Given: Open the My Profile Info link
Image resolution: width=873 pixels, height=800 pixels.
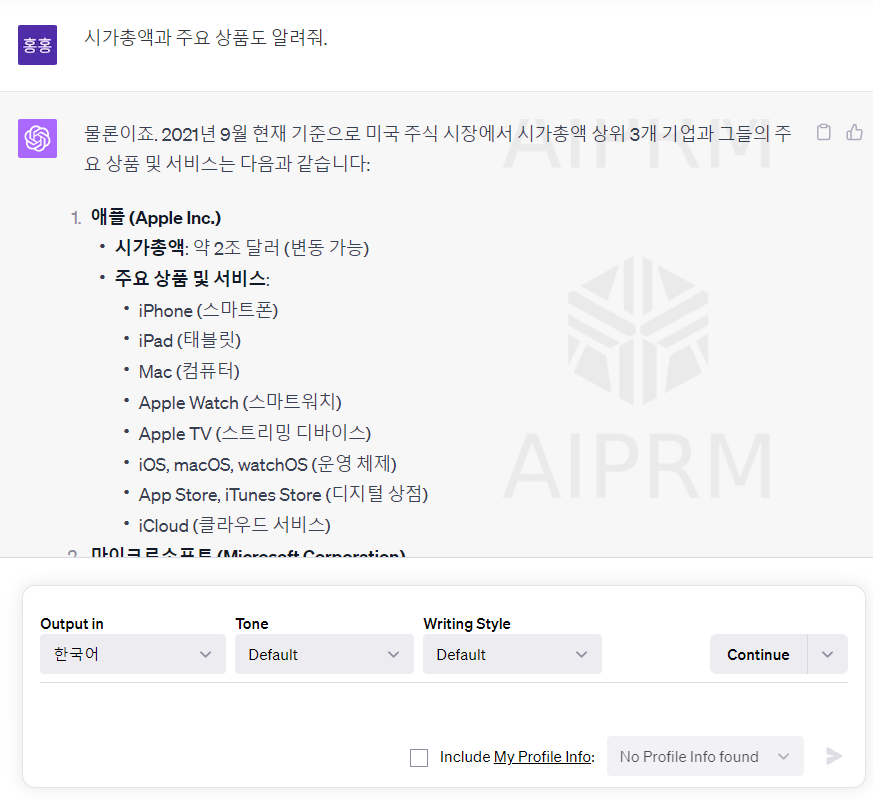Looking at the screenshot, I should (x=542, y=757).
